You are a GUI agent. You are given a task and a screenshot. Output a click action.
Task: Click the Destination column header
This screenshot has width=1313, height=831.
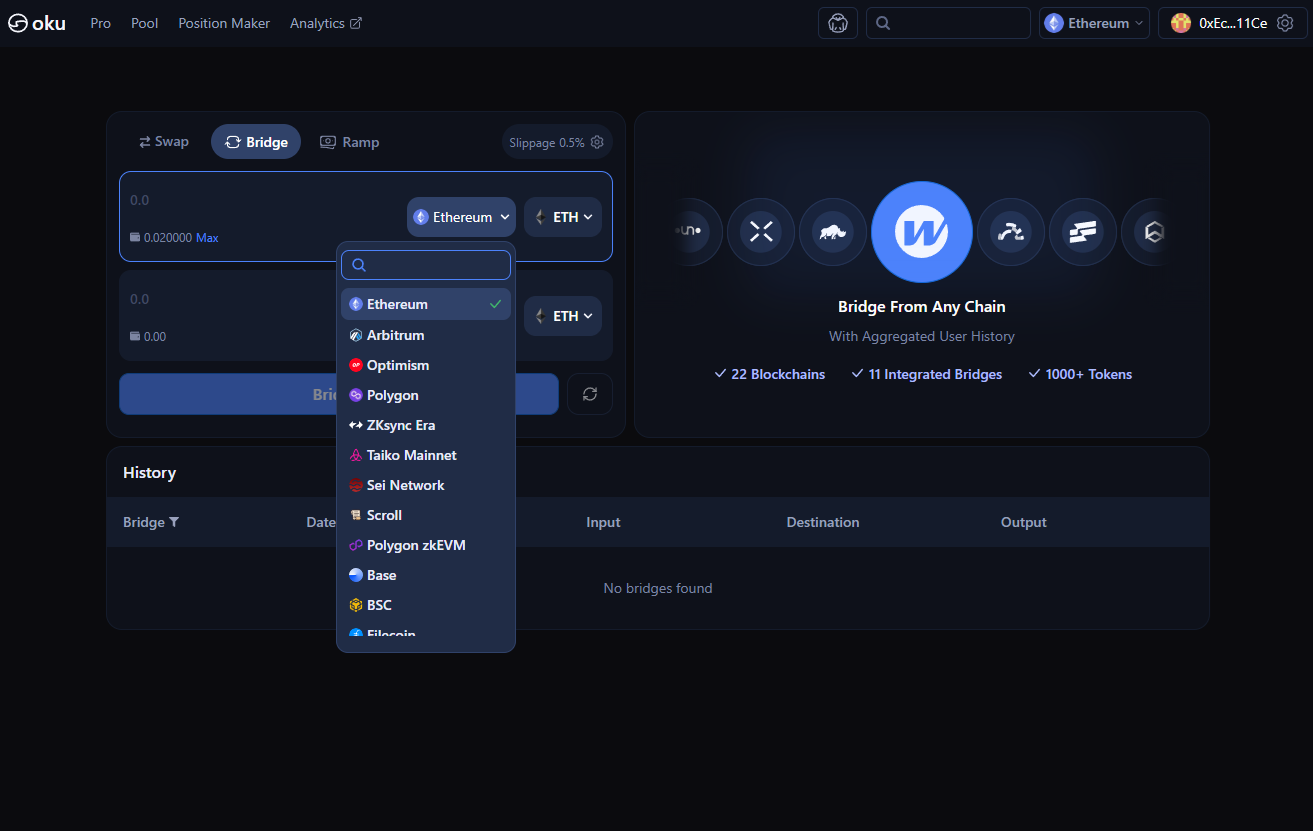coord(823,522)
